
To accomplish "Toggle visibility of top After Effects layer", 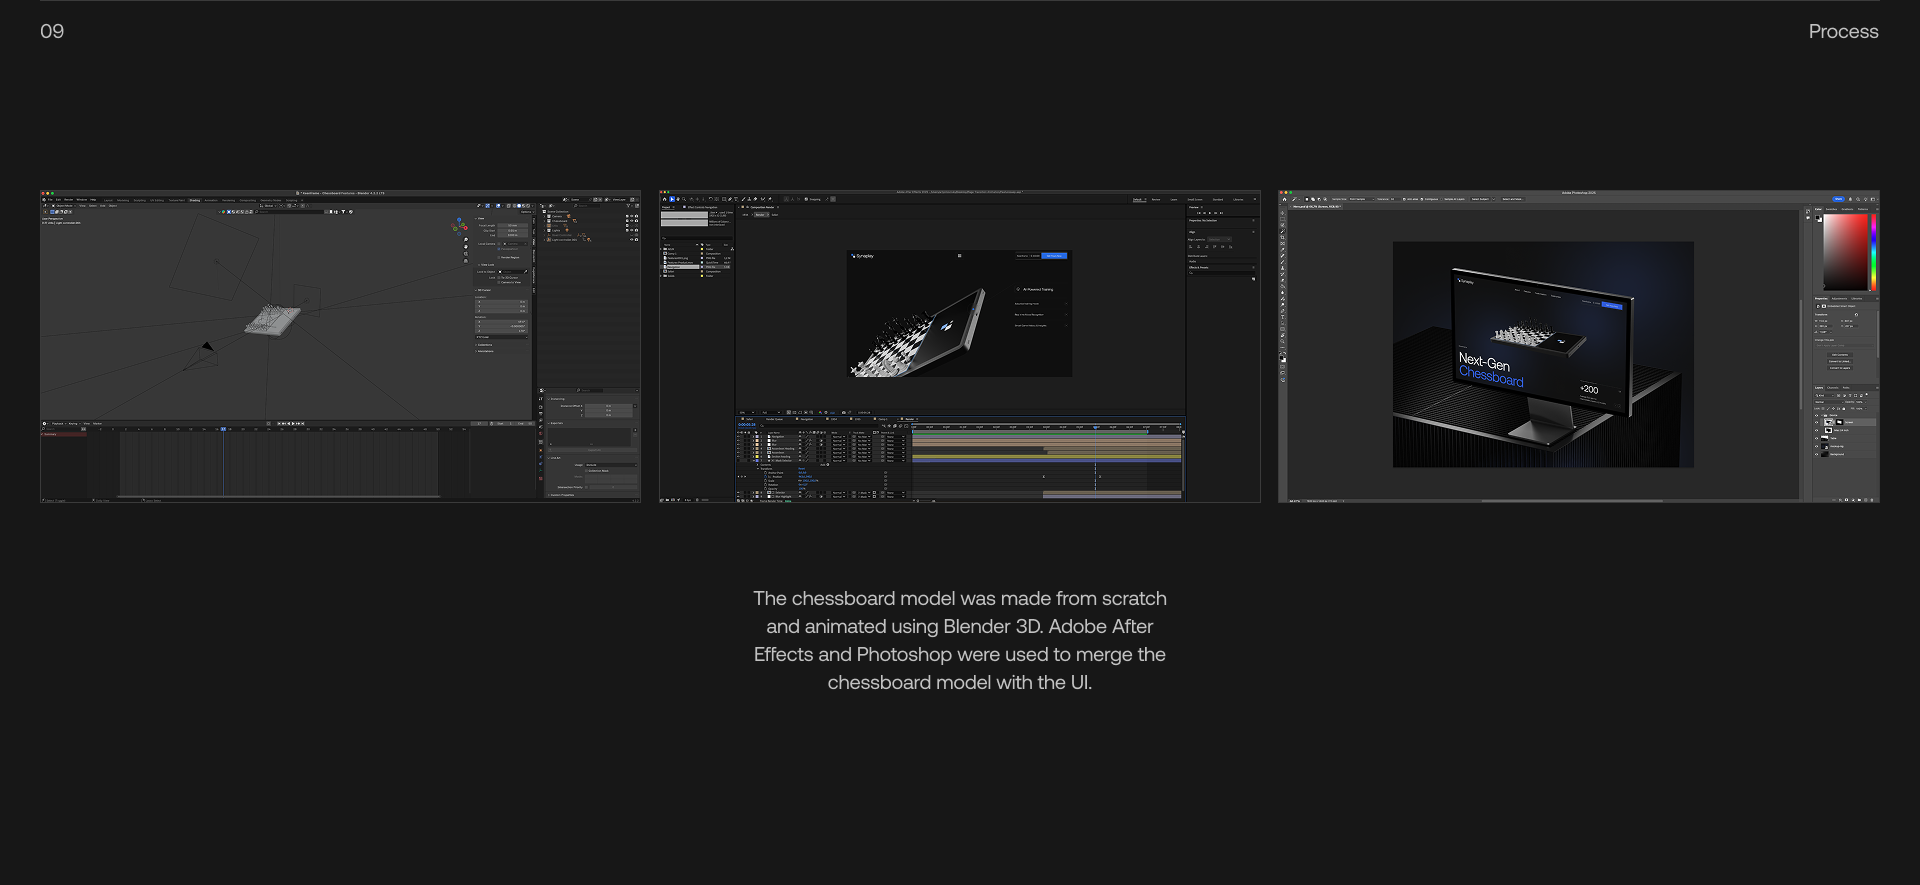I will [739, 437].
